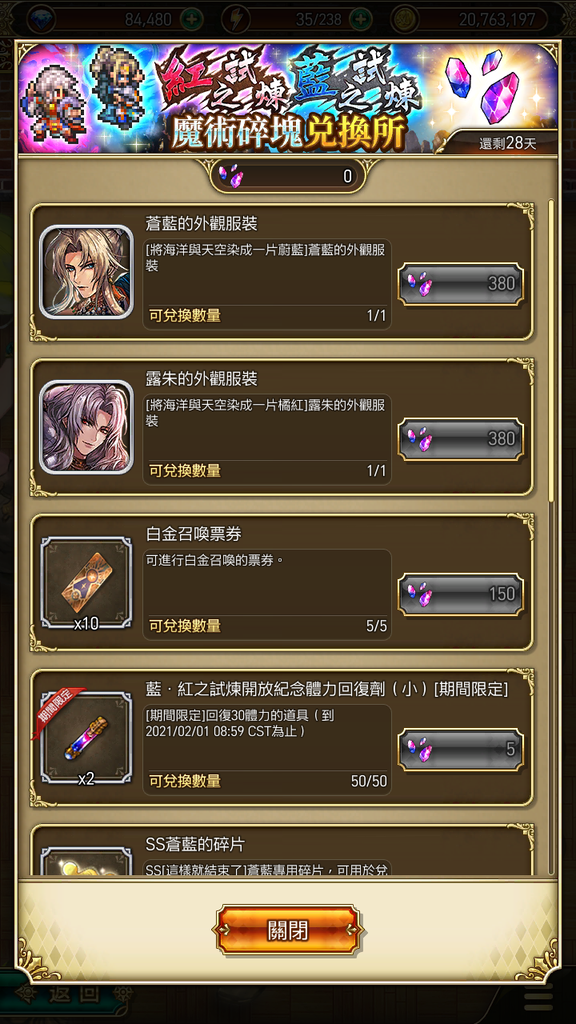
Task: Select the limited stamina potion icon
Action: (86, 737)
